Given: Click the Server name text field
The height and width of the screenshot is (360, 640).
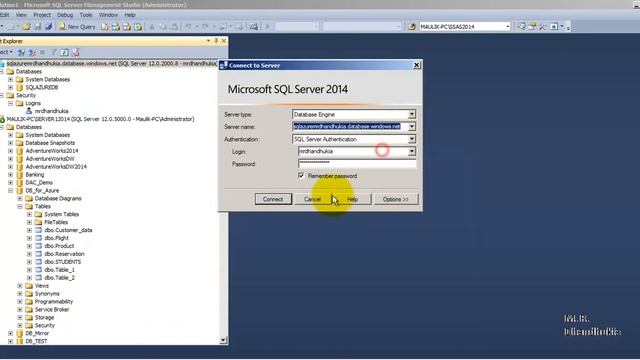Looking at the screenshot, I should [350, 127].
